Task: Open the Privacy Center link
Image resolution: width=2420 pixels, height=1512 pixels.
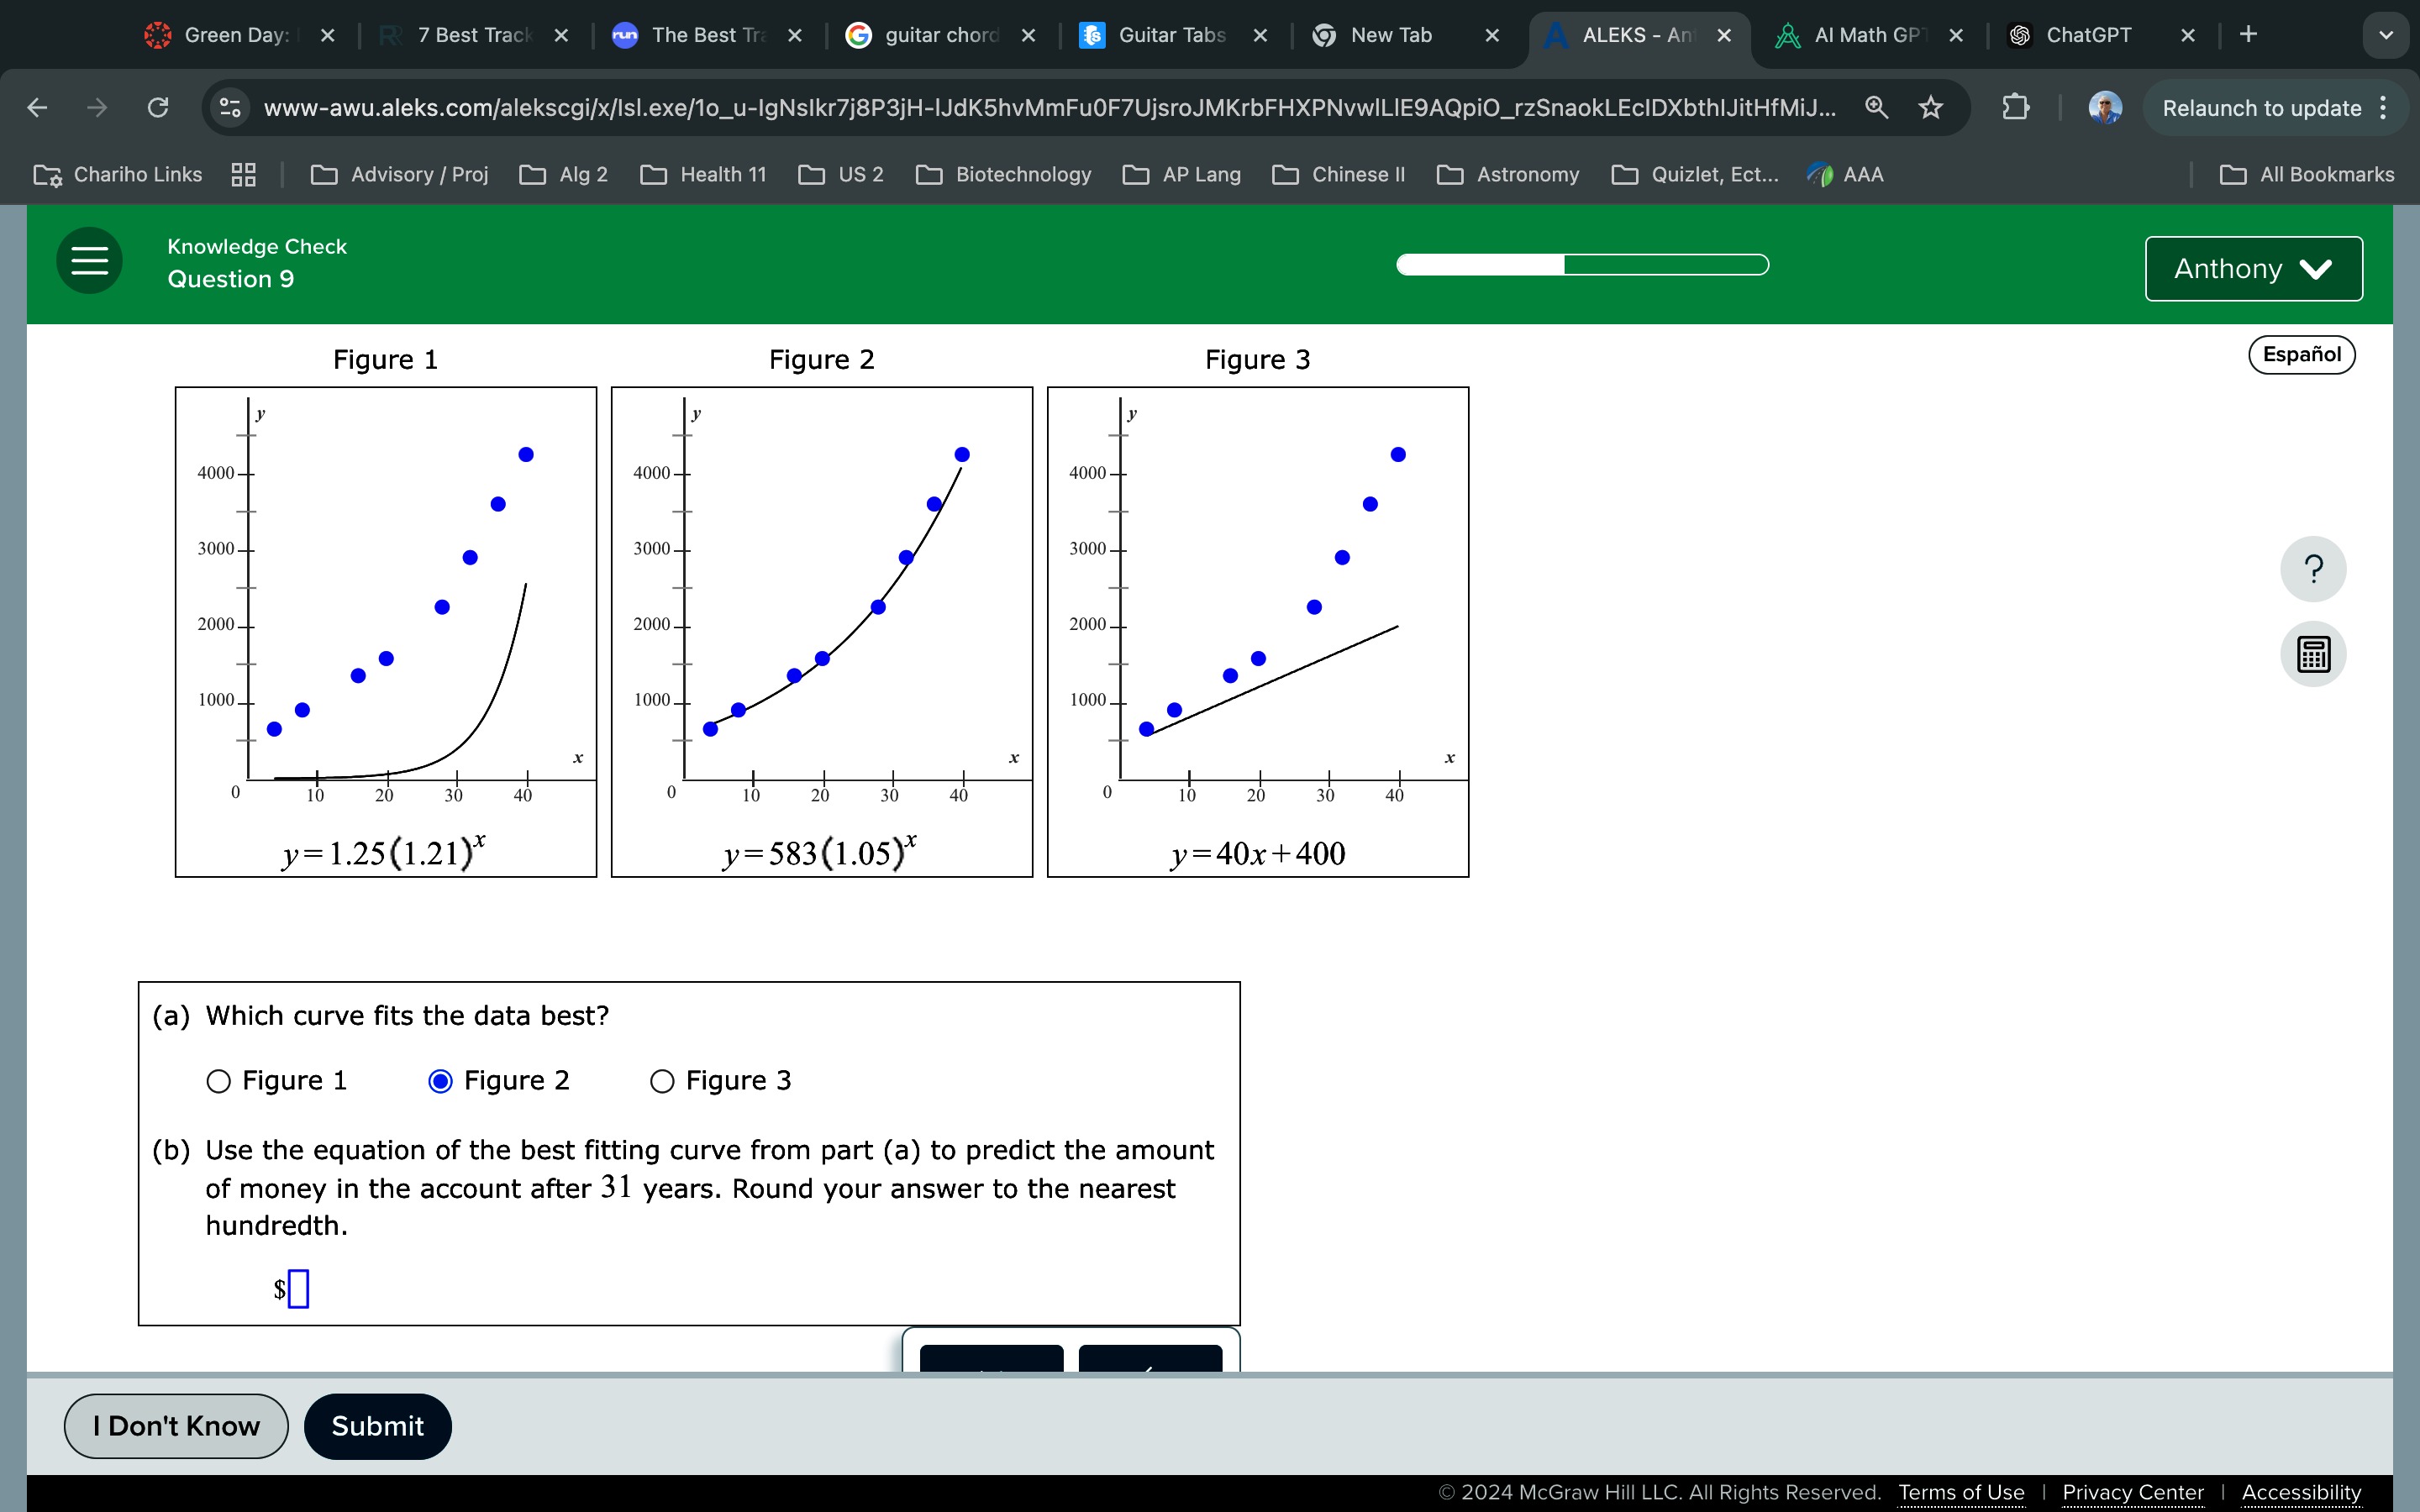Action: [2133, 1492]
